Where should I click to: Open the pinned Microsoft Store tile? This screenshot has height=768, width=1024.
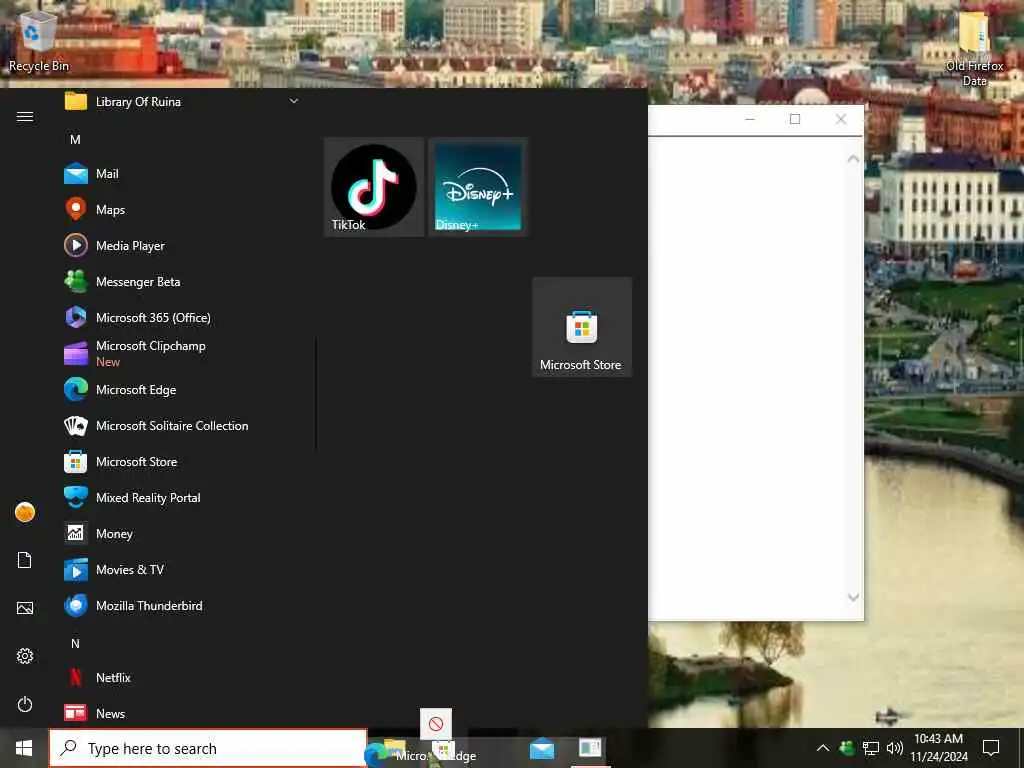582,327
